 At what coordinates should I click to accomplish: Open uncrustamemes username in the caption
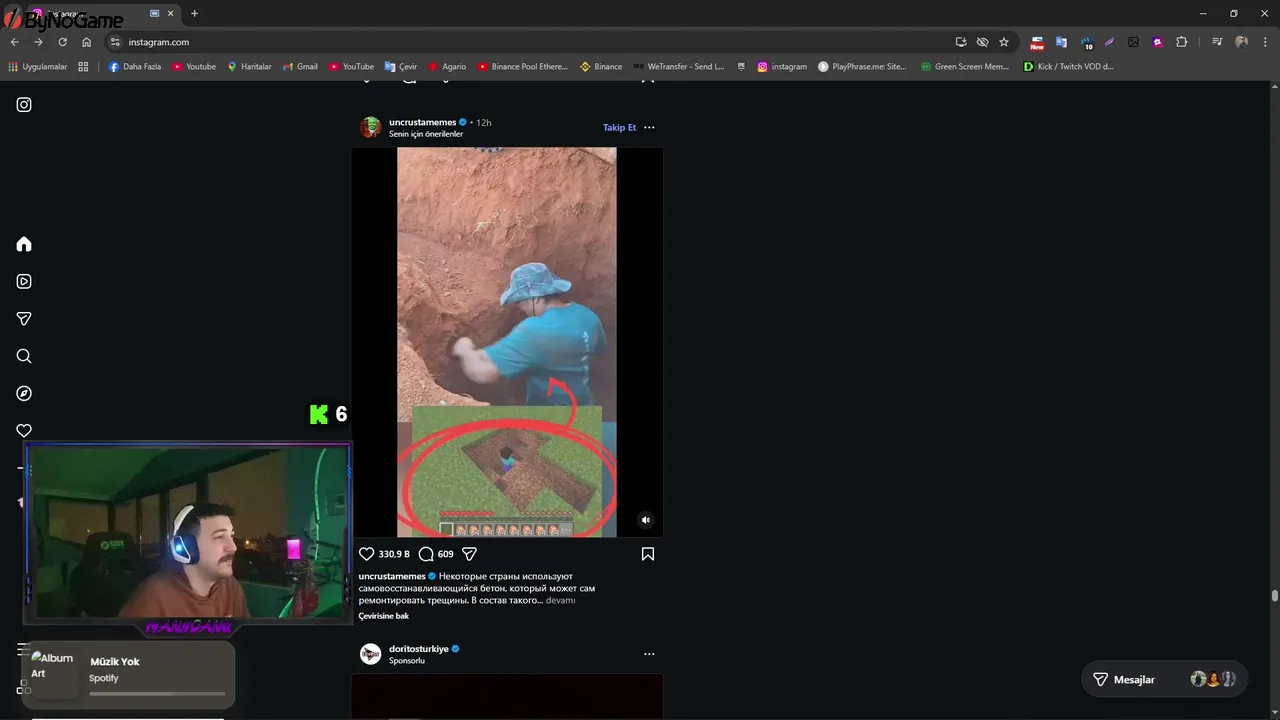pos(392,576)
